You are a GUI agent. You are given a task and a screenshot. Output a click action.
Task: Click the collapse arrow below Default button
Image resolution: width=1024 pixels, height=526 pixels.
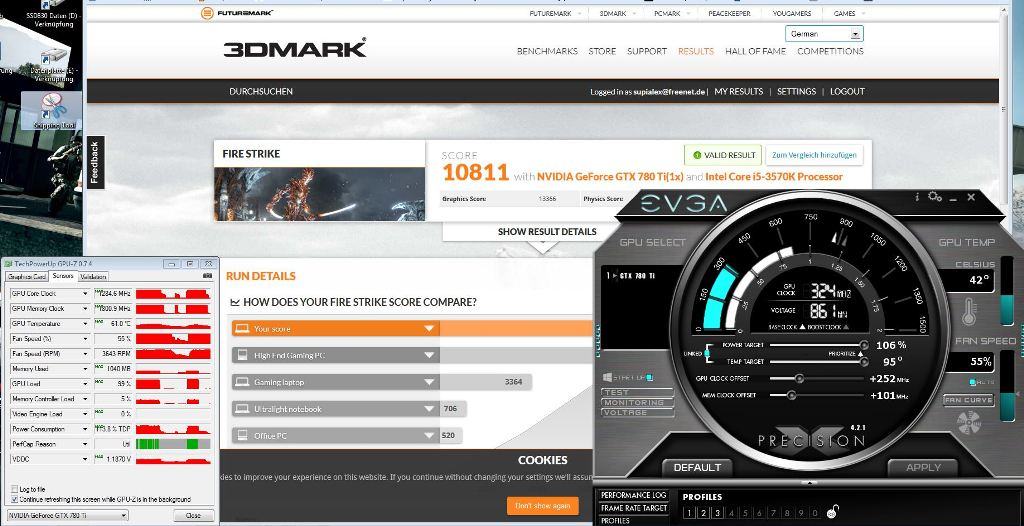810,484
